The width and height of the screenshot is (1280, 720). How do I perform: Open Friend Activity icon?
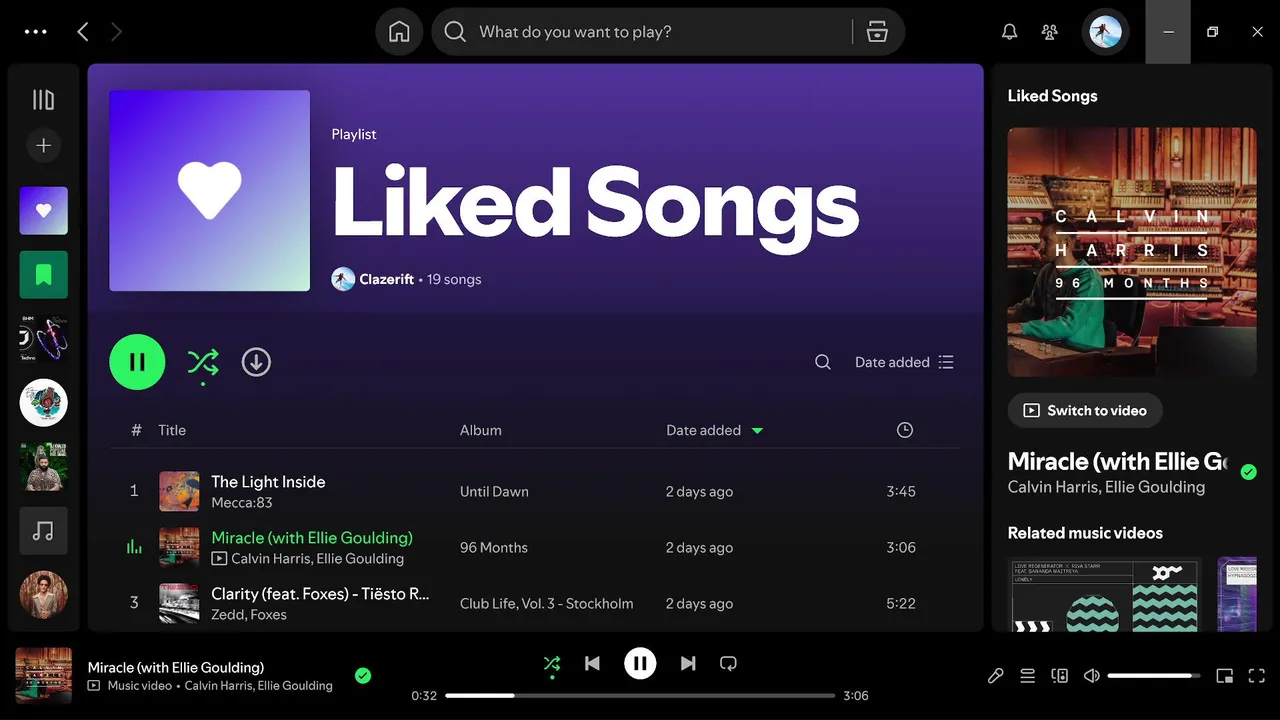point(1049,32)
